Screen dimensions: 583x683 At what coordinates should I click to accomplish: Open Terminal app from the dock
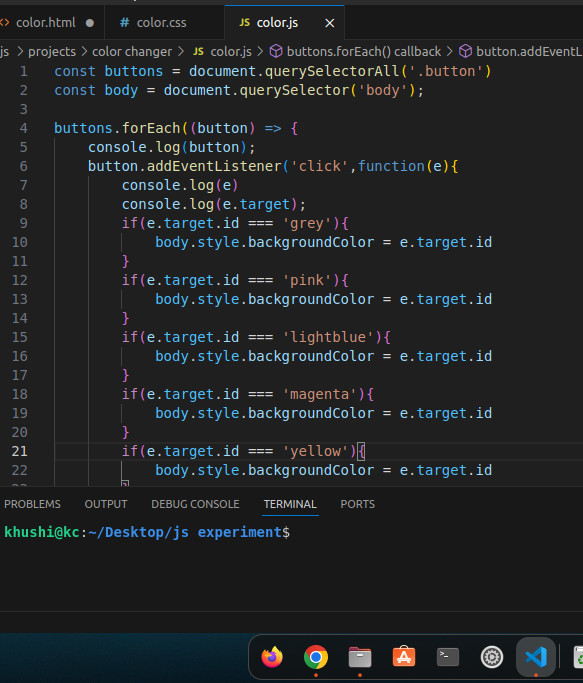click(448, 657)
